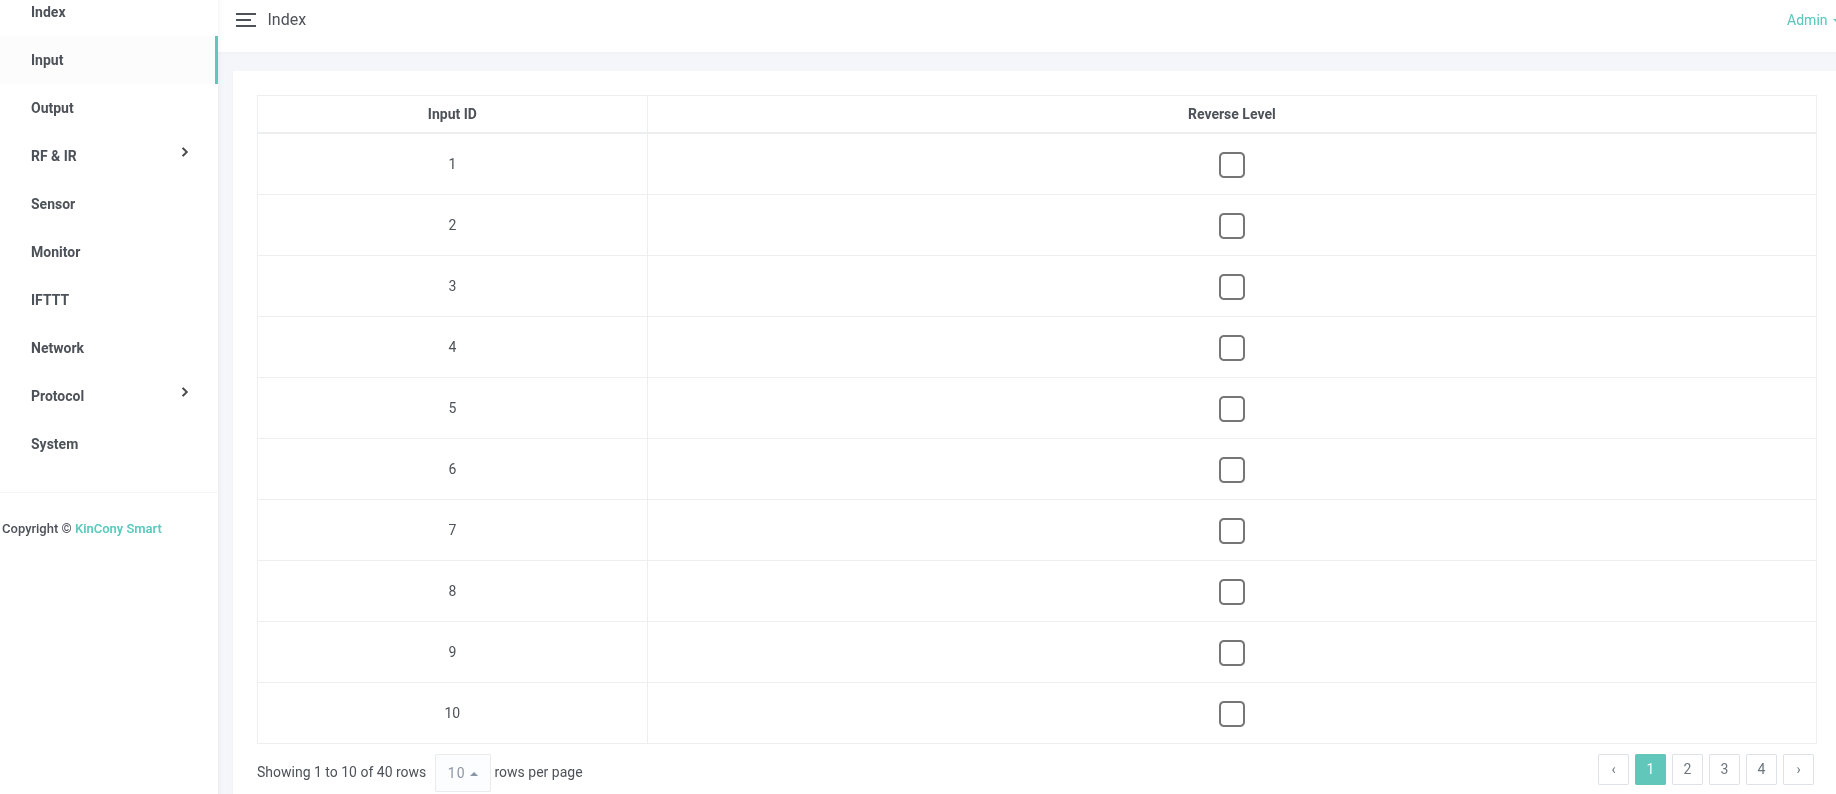Go to previous page arrow
Viewport: 1836px width, 794px height.
click(x=1613, y=769)
